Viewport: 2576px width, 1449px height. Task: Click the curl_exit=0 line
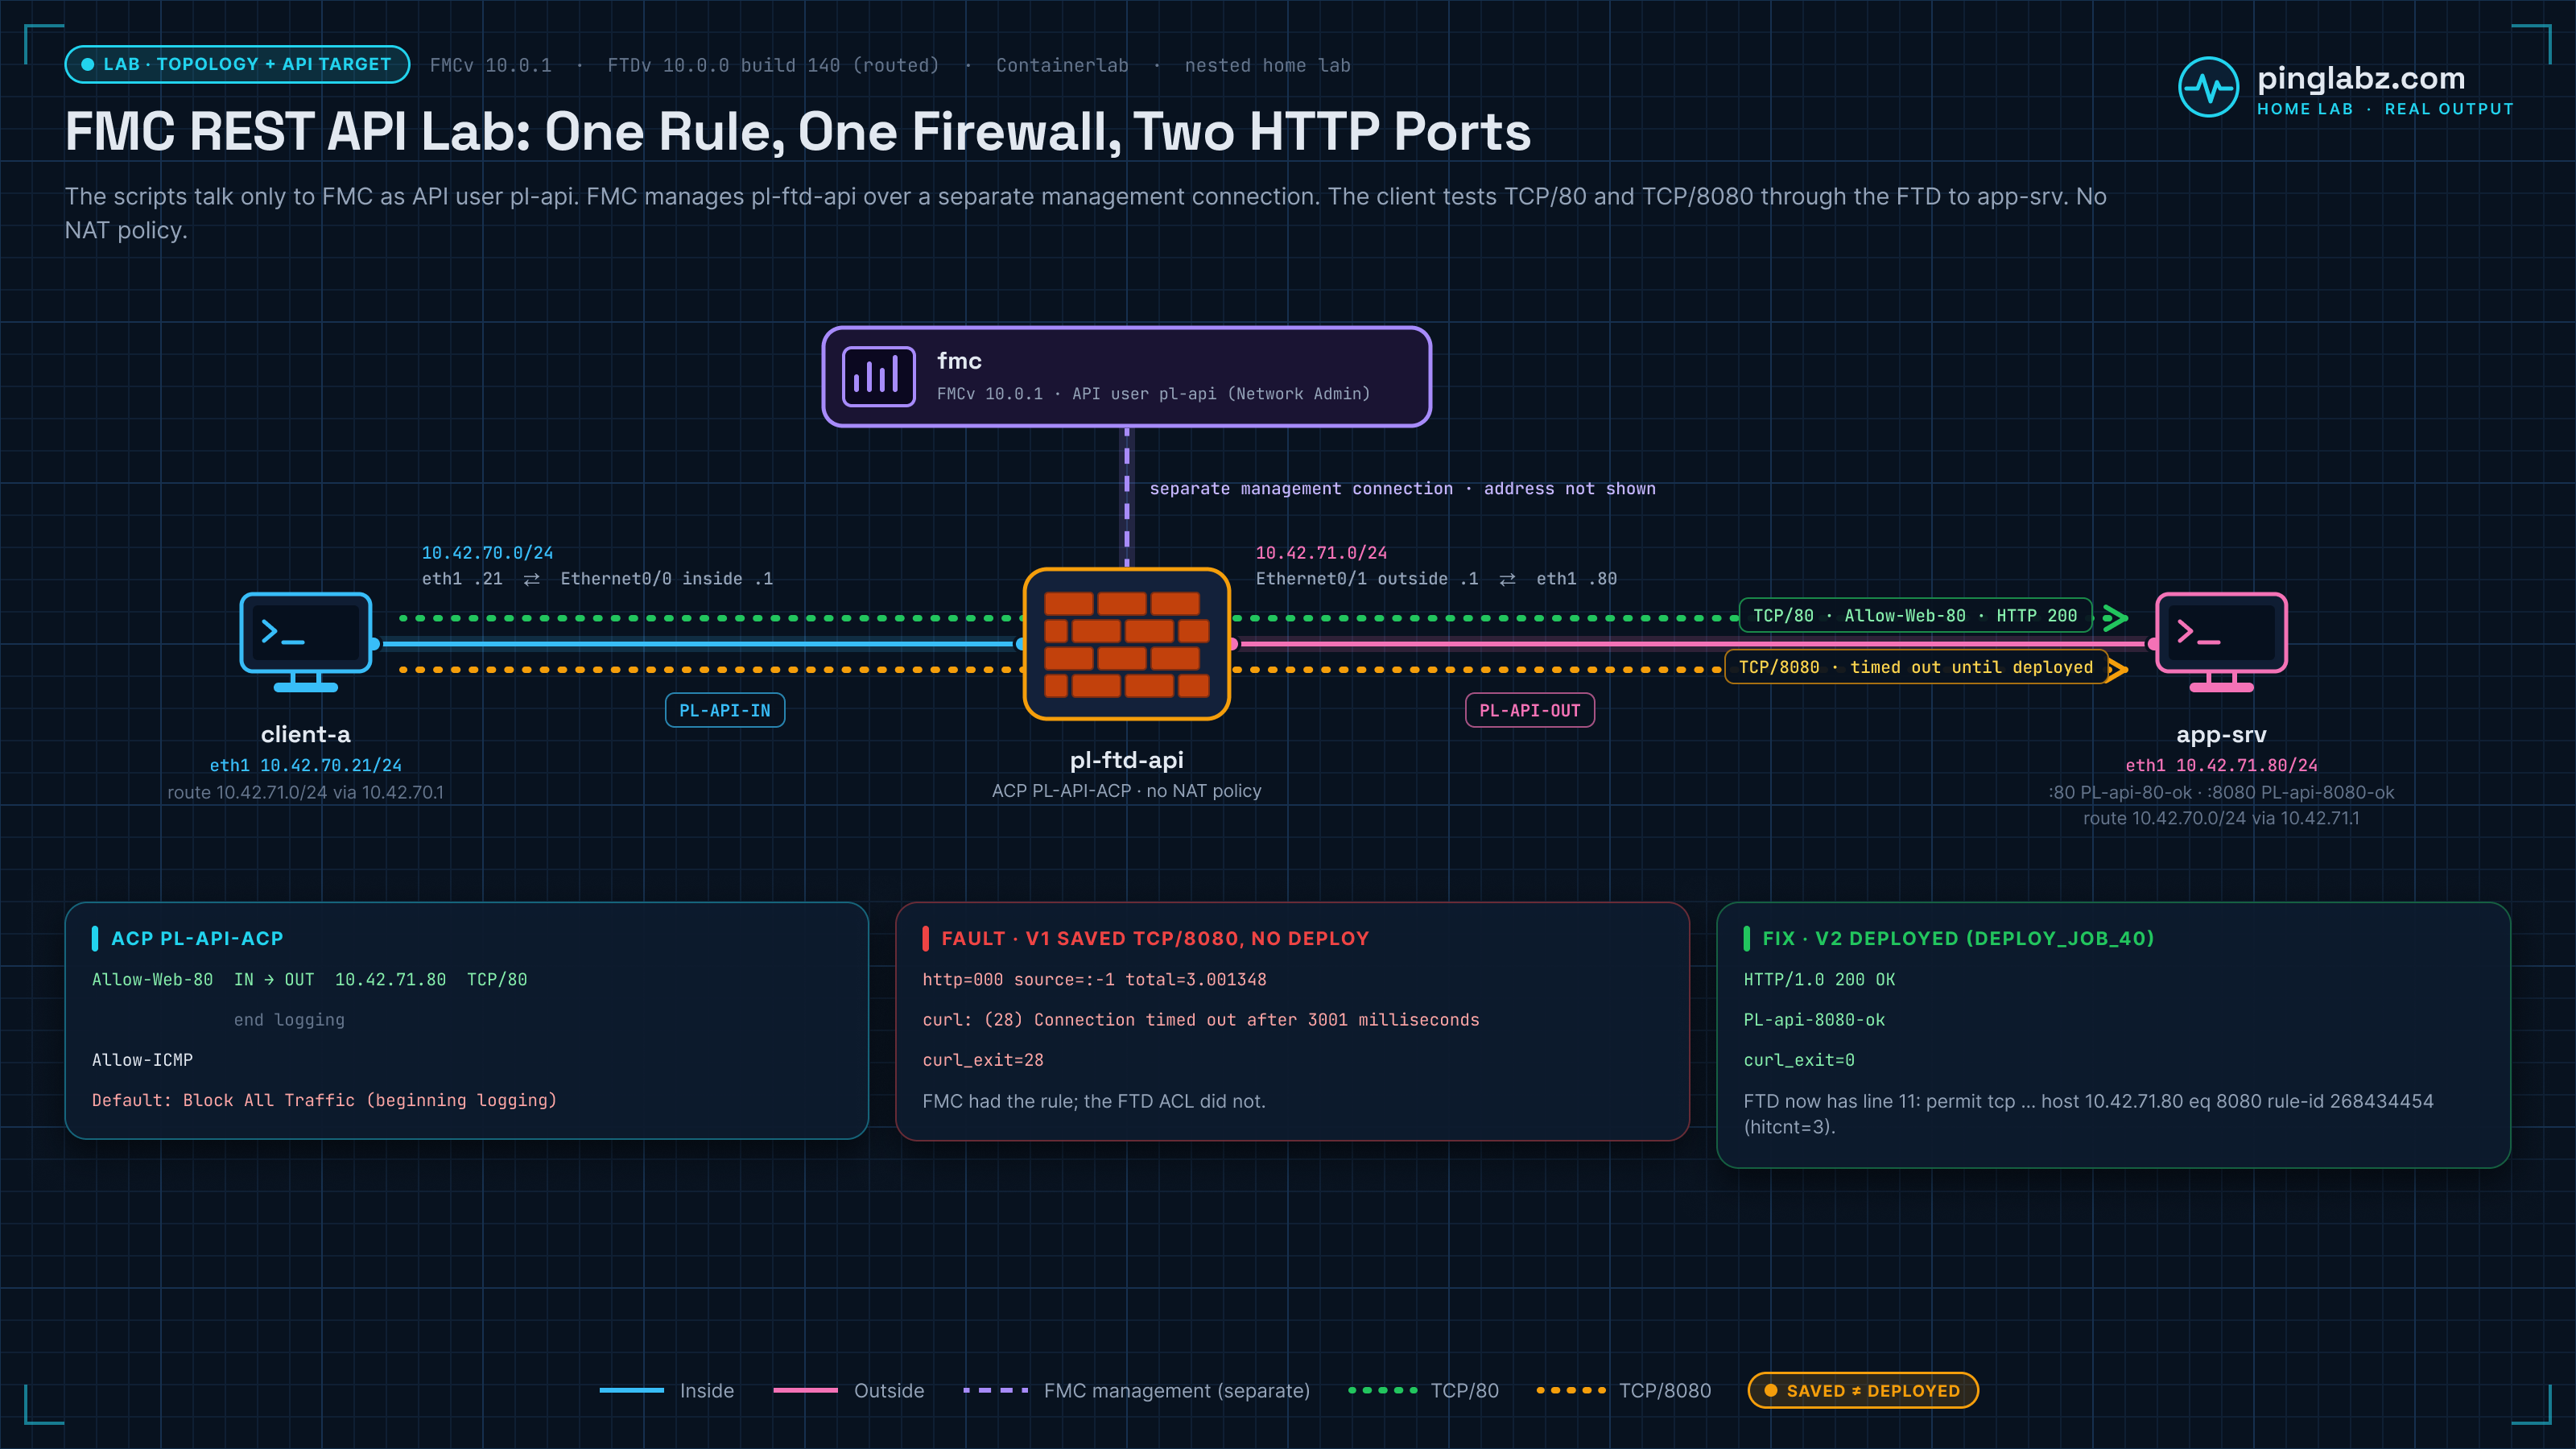click(x=1799, y=1060)
